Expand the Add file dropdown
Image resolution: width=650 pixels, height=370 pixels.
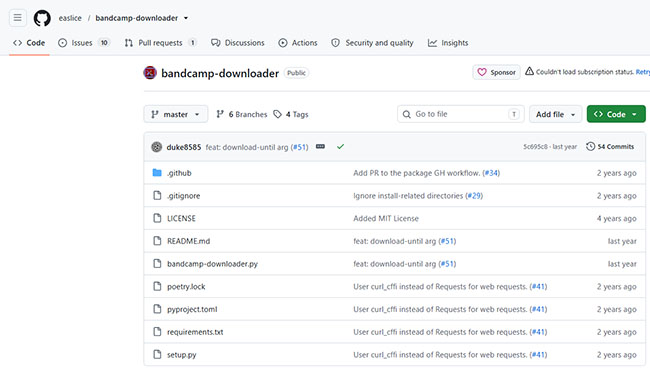click(555, 114)
